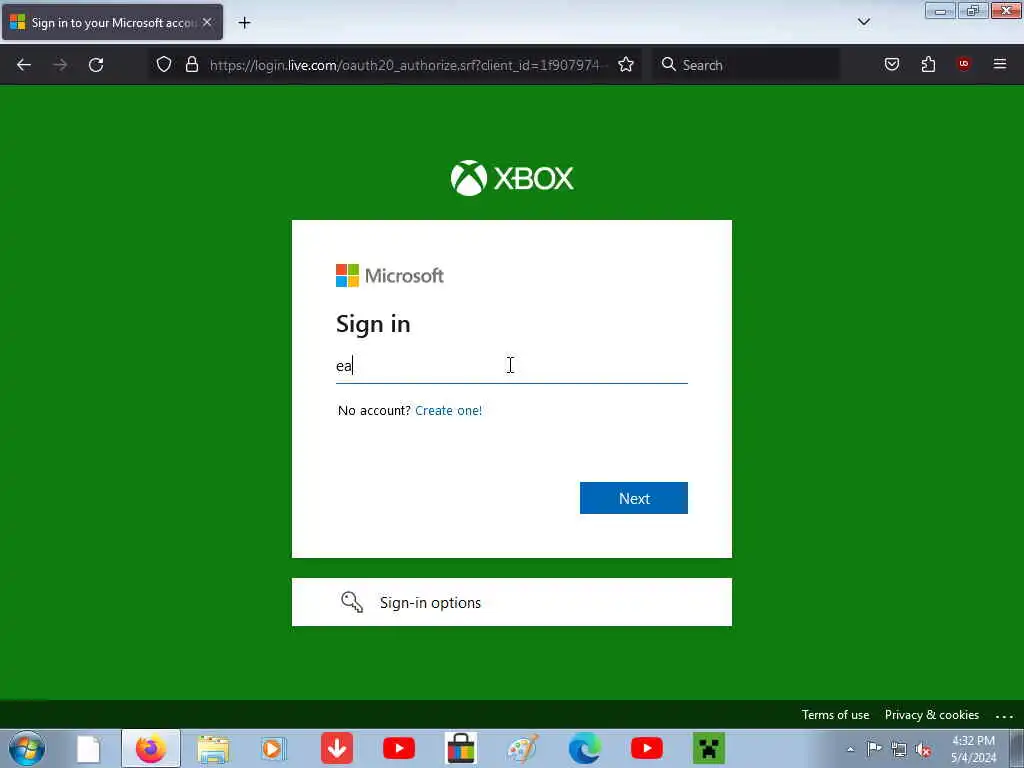The width and height of the screenshot is (1024, 768).
Task: Click the blue Next button
Action: click(633, 498)
